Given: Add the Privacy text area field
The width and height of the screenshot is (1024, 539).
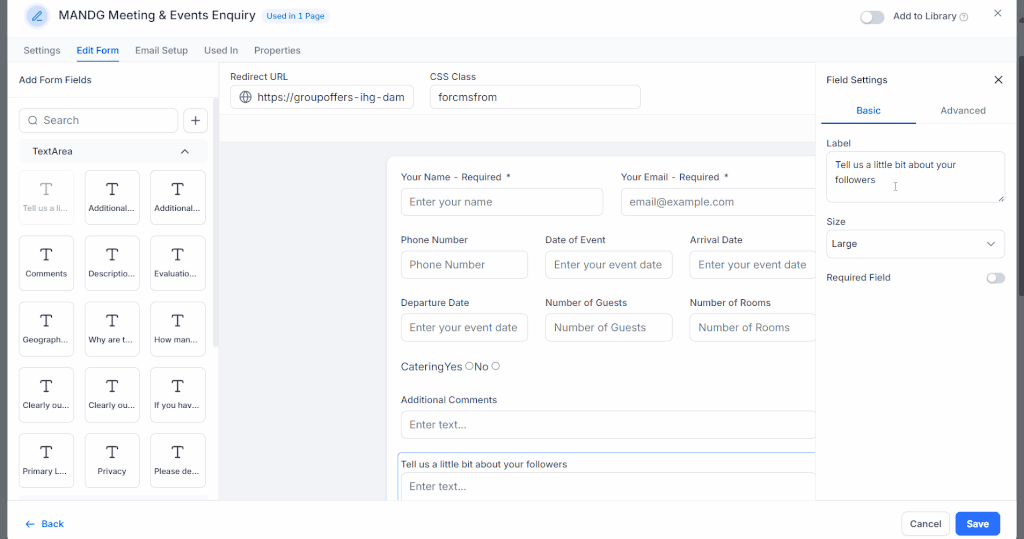Looking at the screenshot, I should (112, 460).
